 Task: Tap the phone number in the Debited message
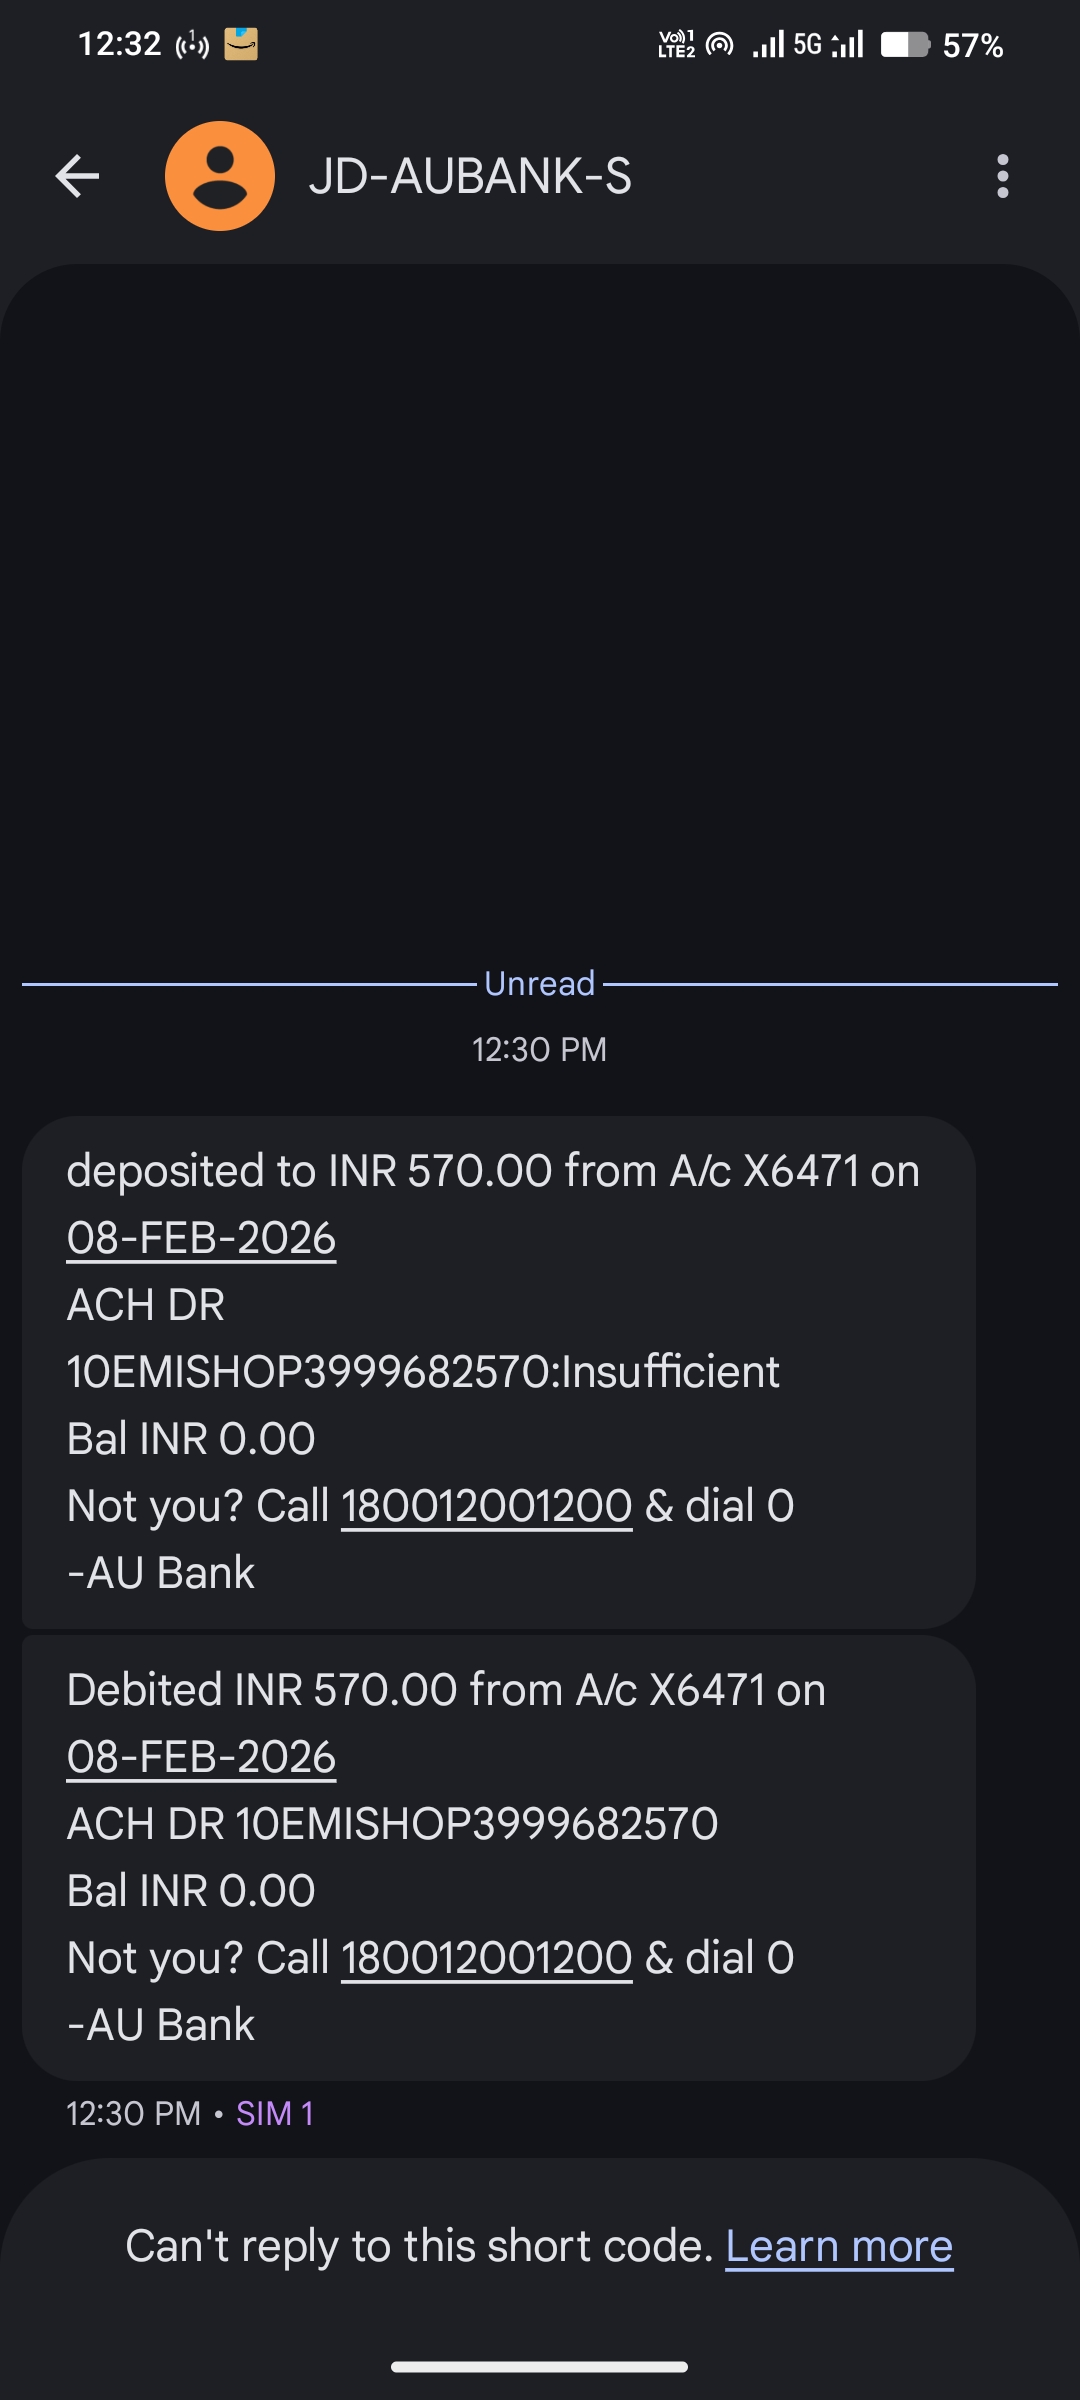pos(487,1958)
